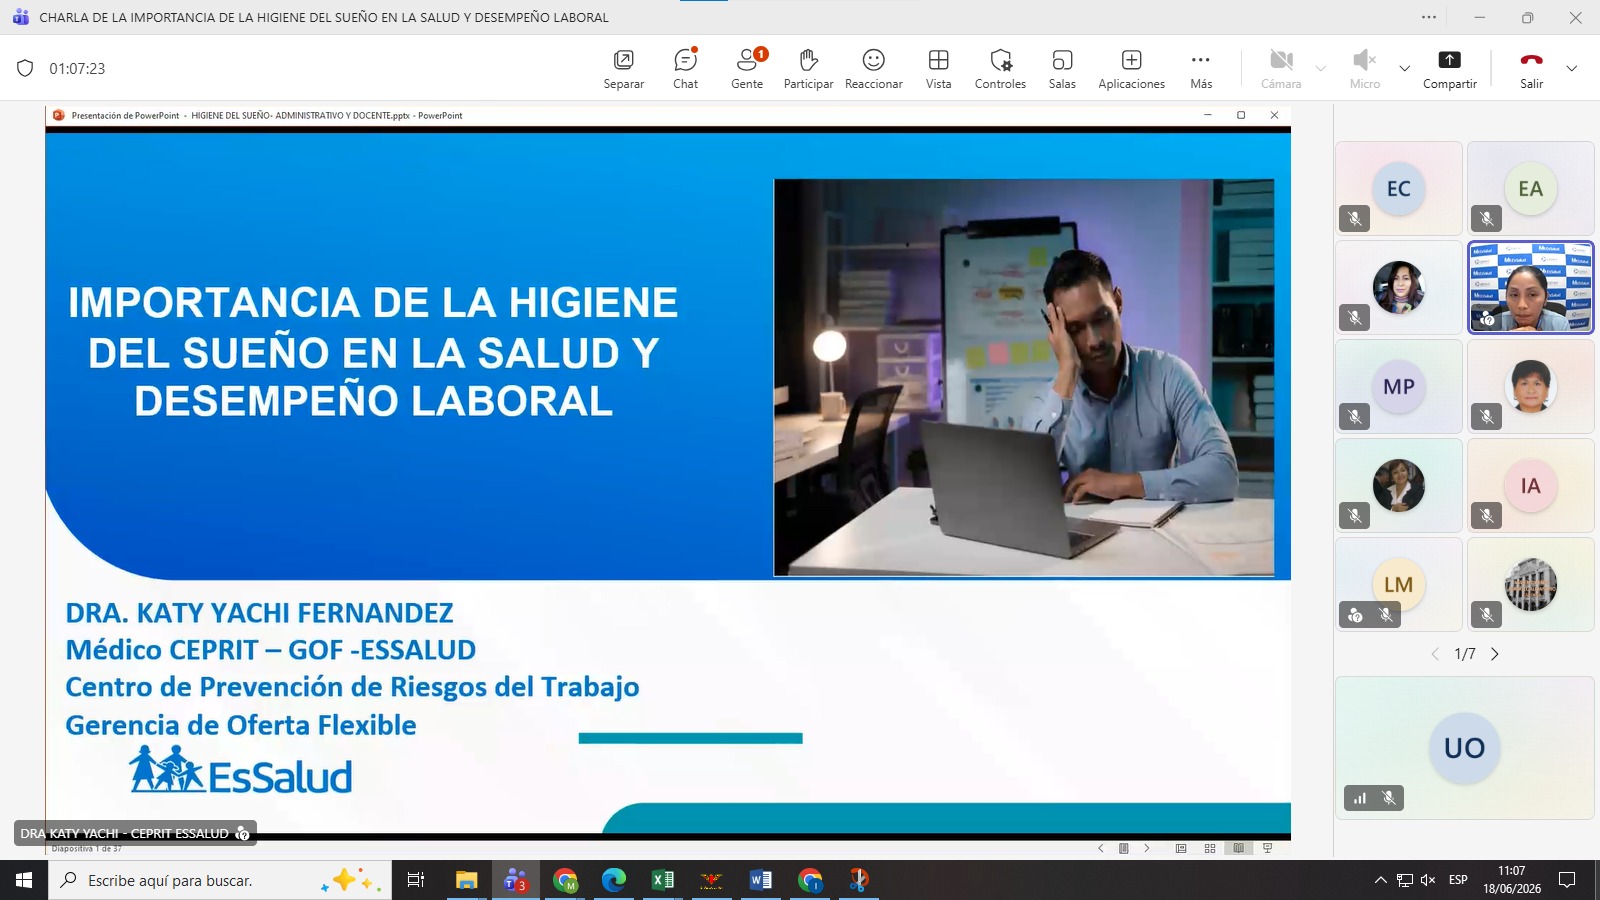
Task: Click the Compartir share screen icon
Action: tap(1449, 60)
